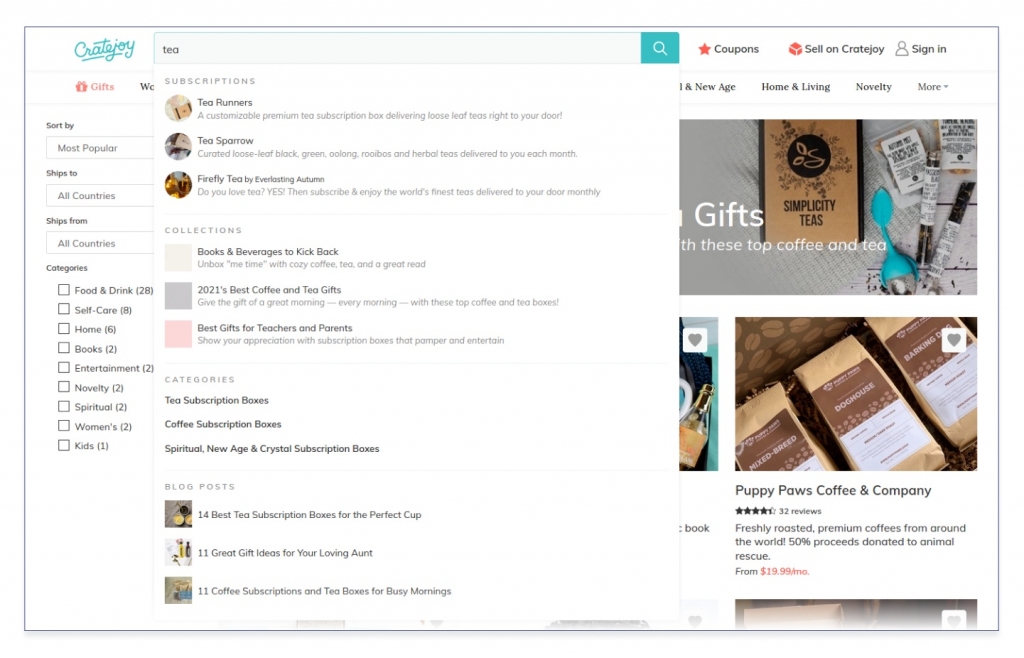Check the Novelty (2) category

63,386
